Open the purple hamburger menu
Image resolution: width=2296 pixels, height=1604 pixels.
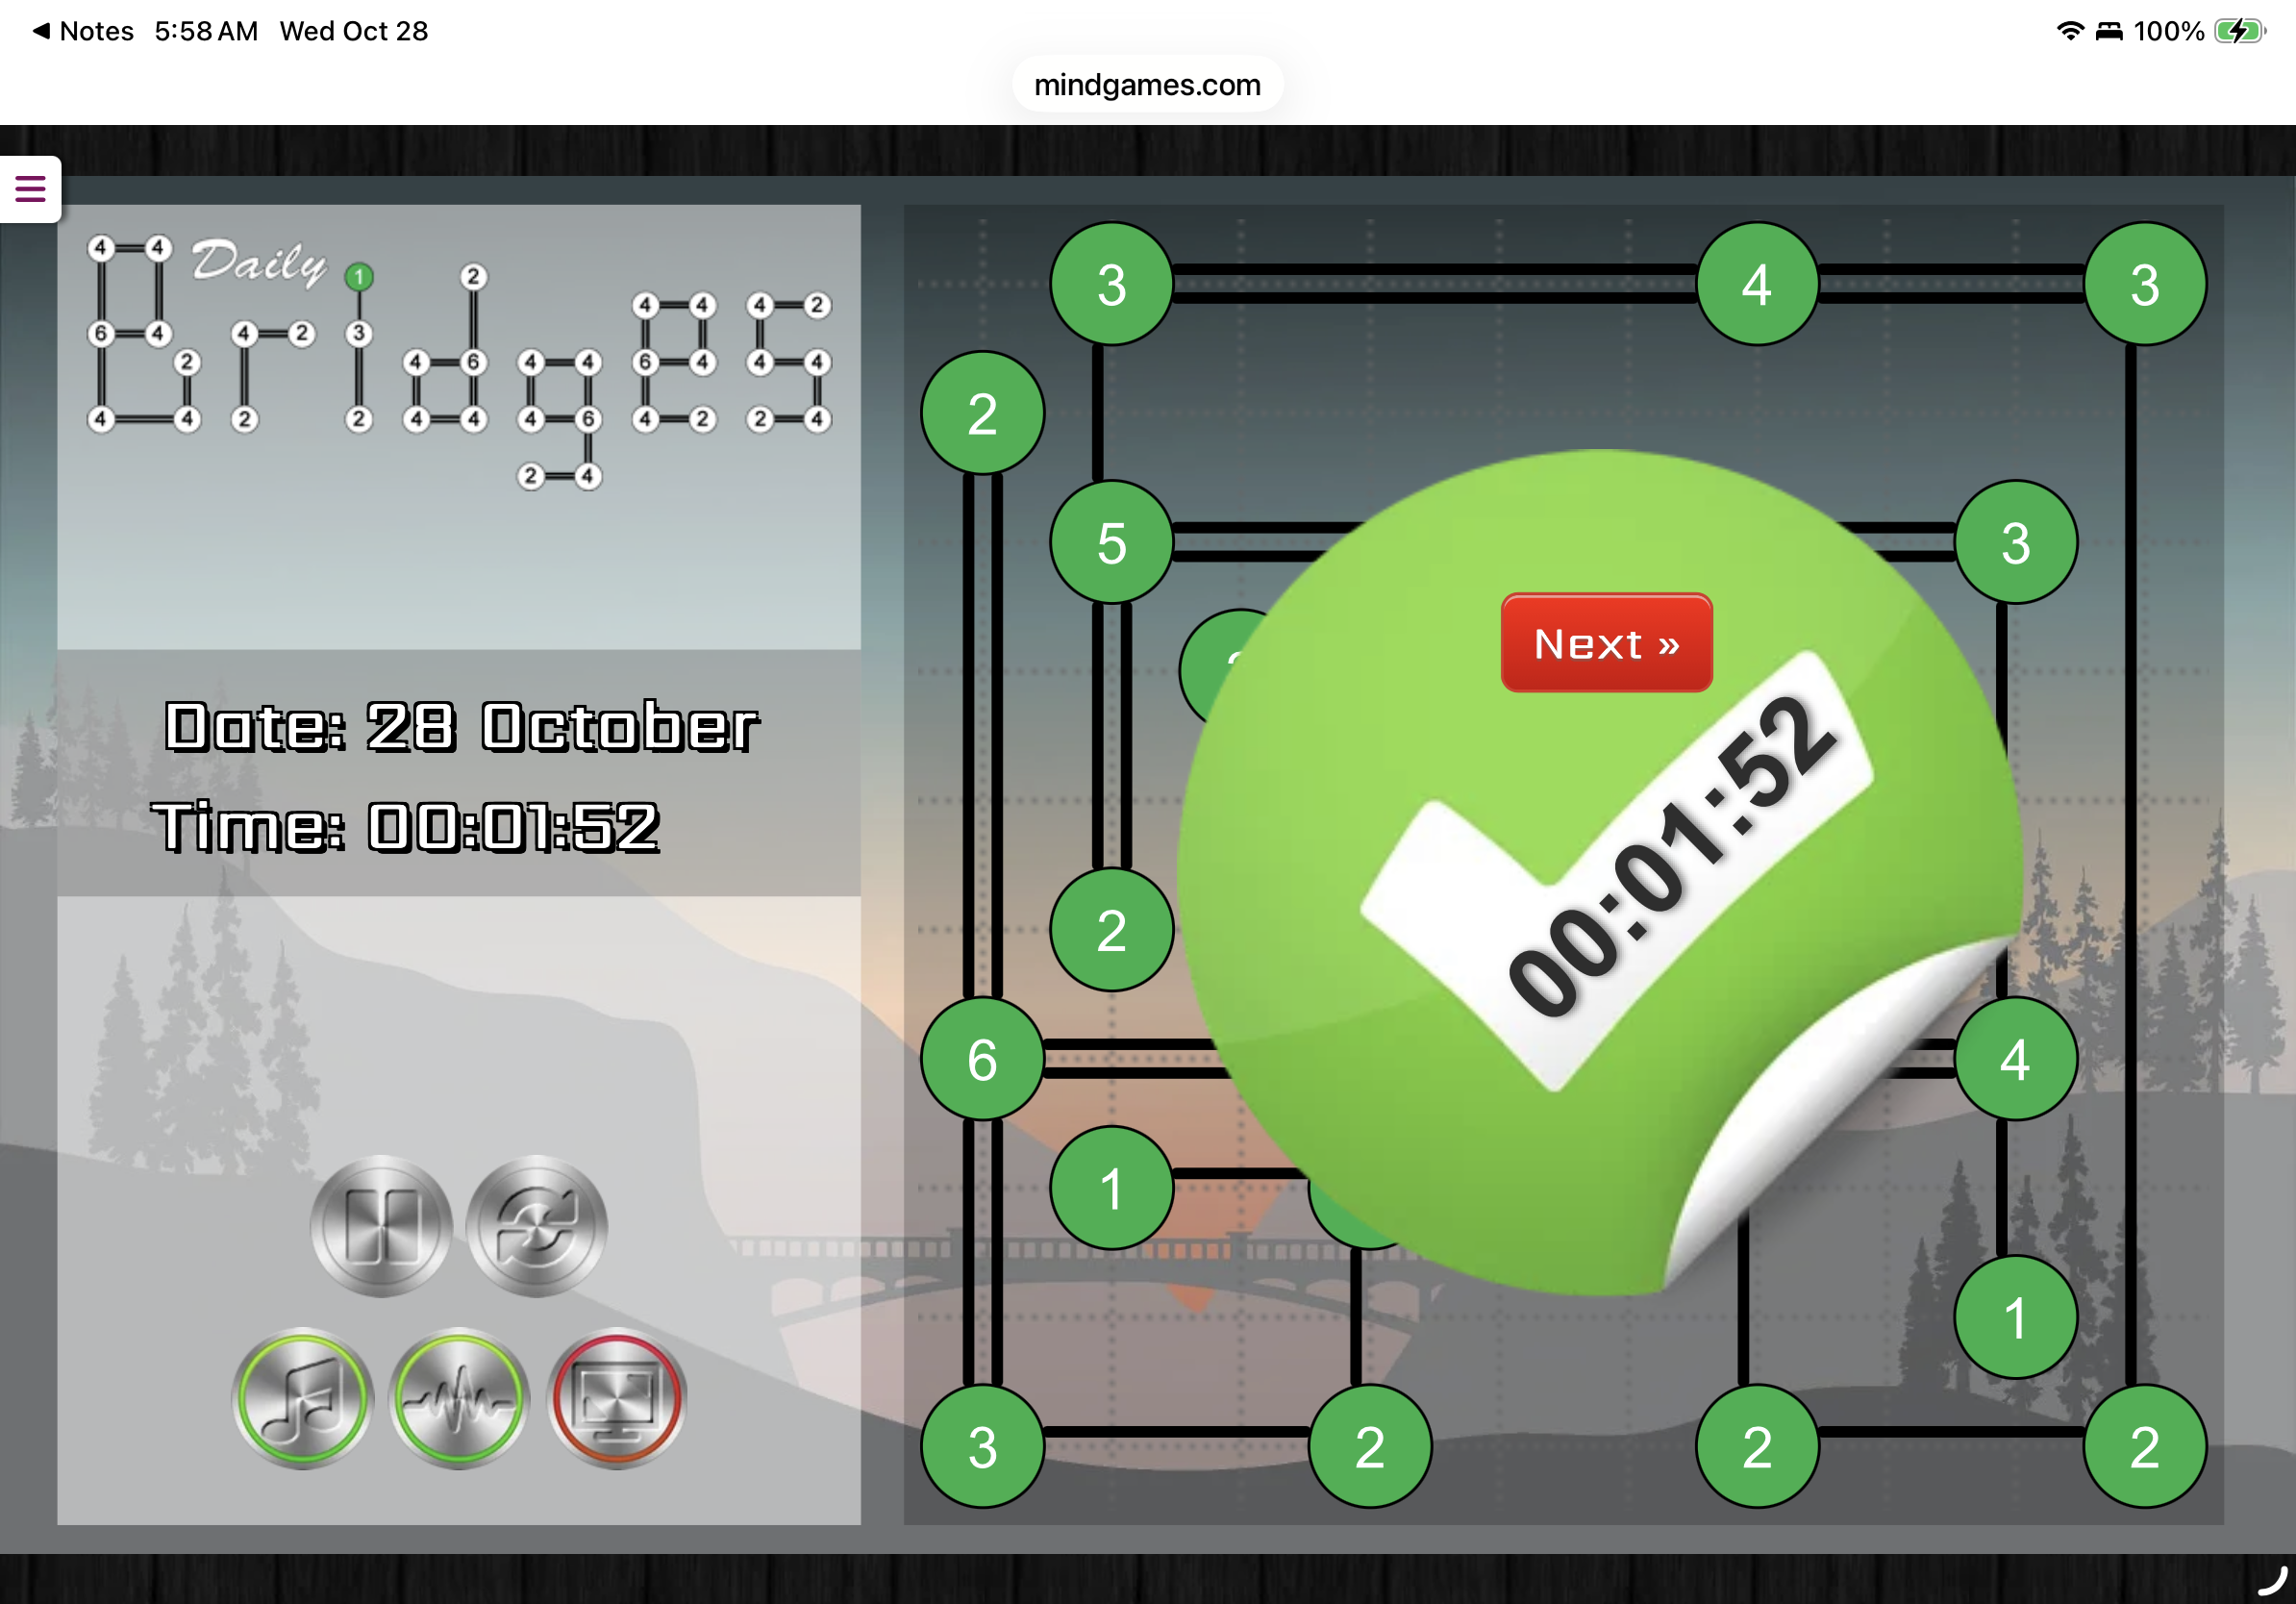30,189
